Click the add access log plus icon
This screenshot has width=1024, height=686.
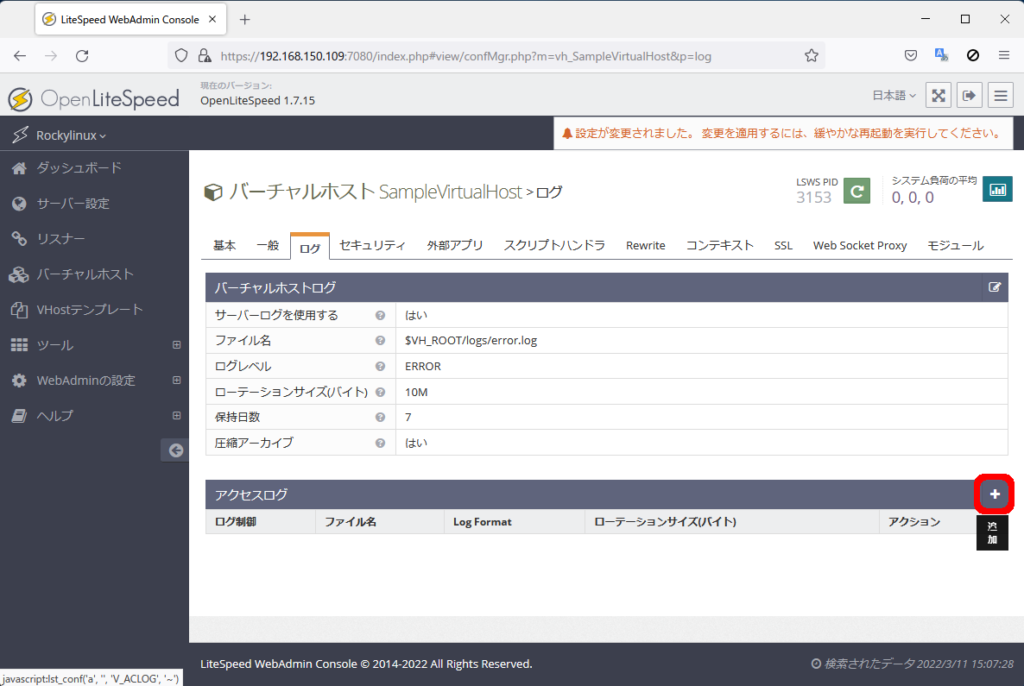[994, 494]
